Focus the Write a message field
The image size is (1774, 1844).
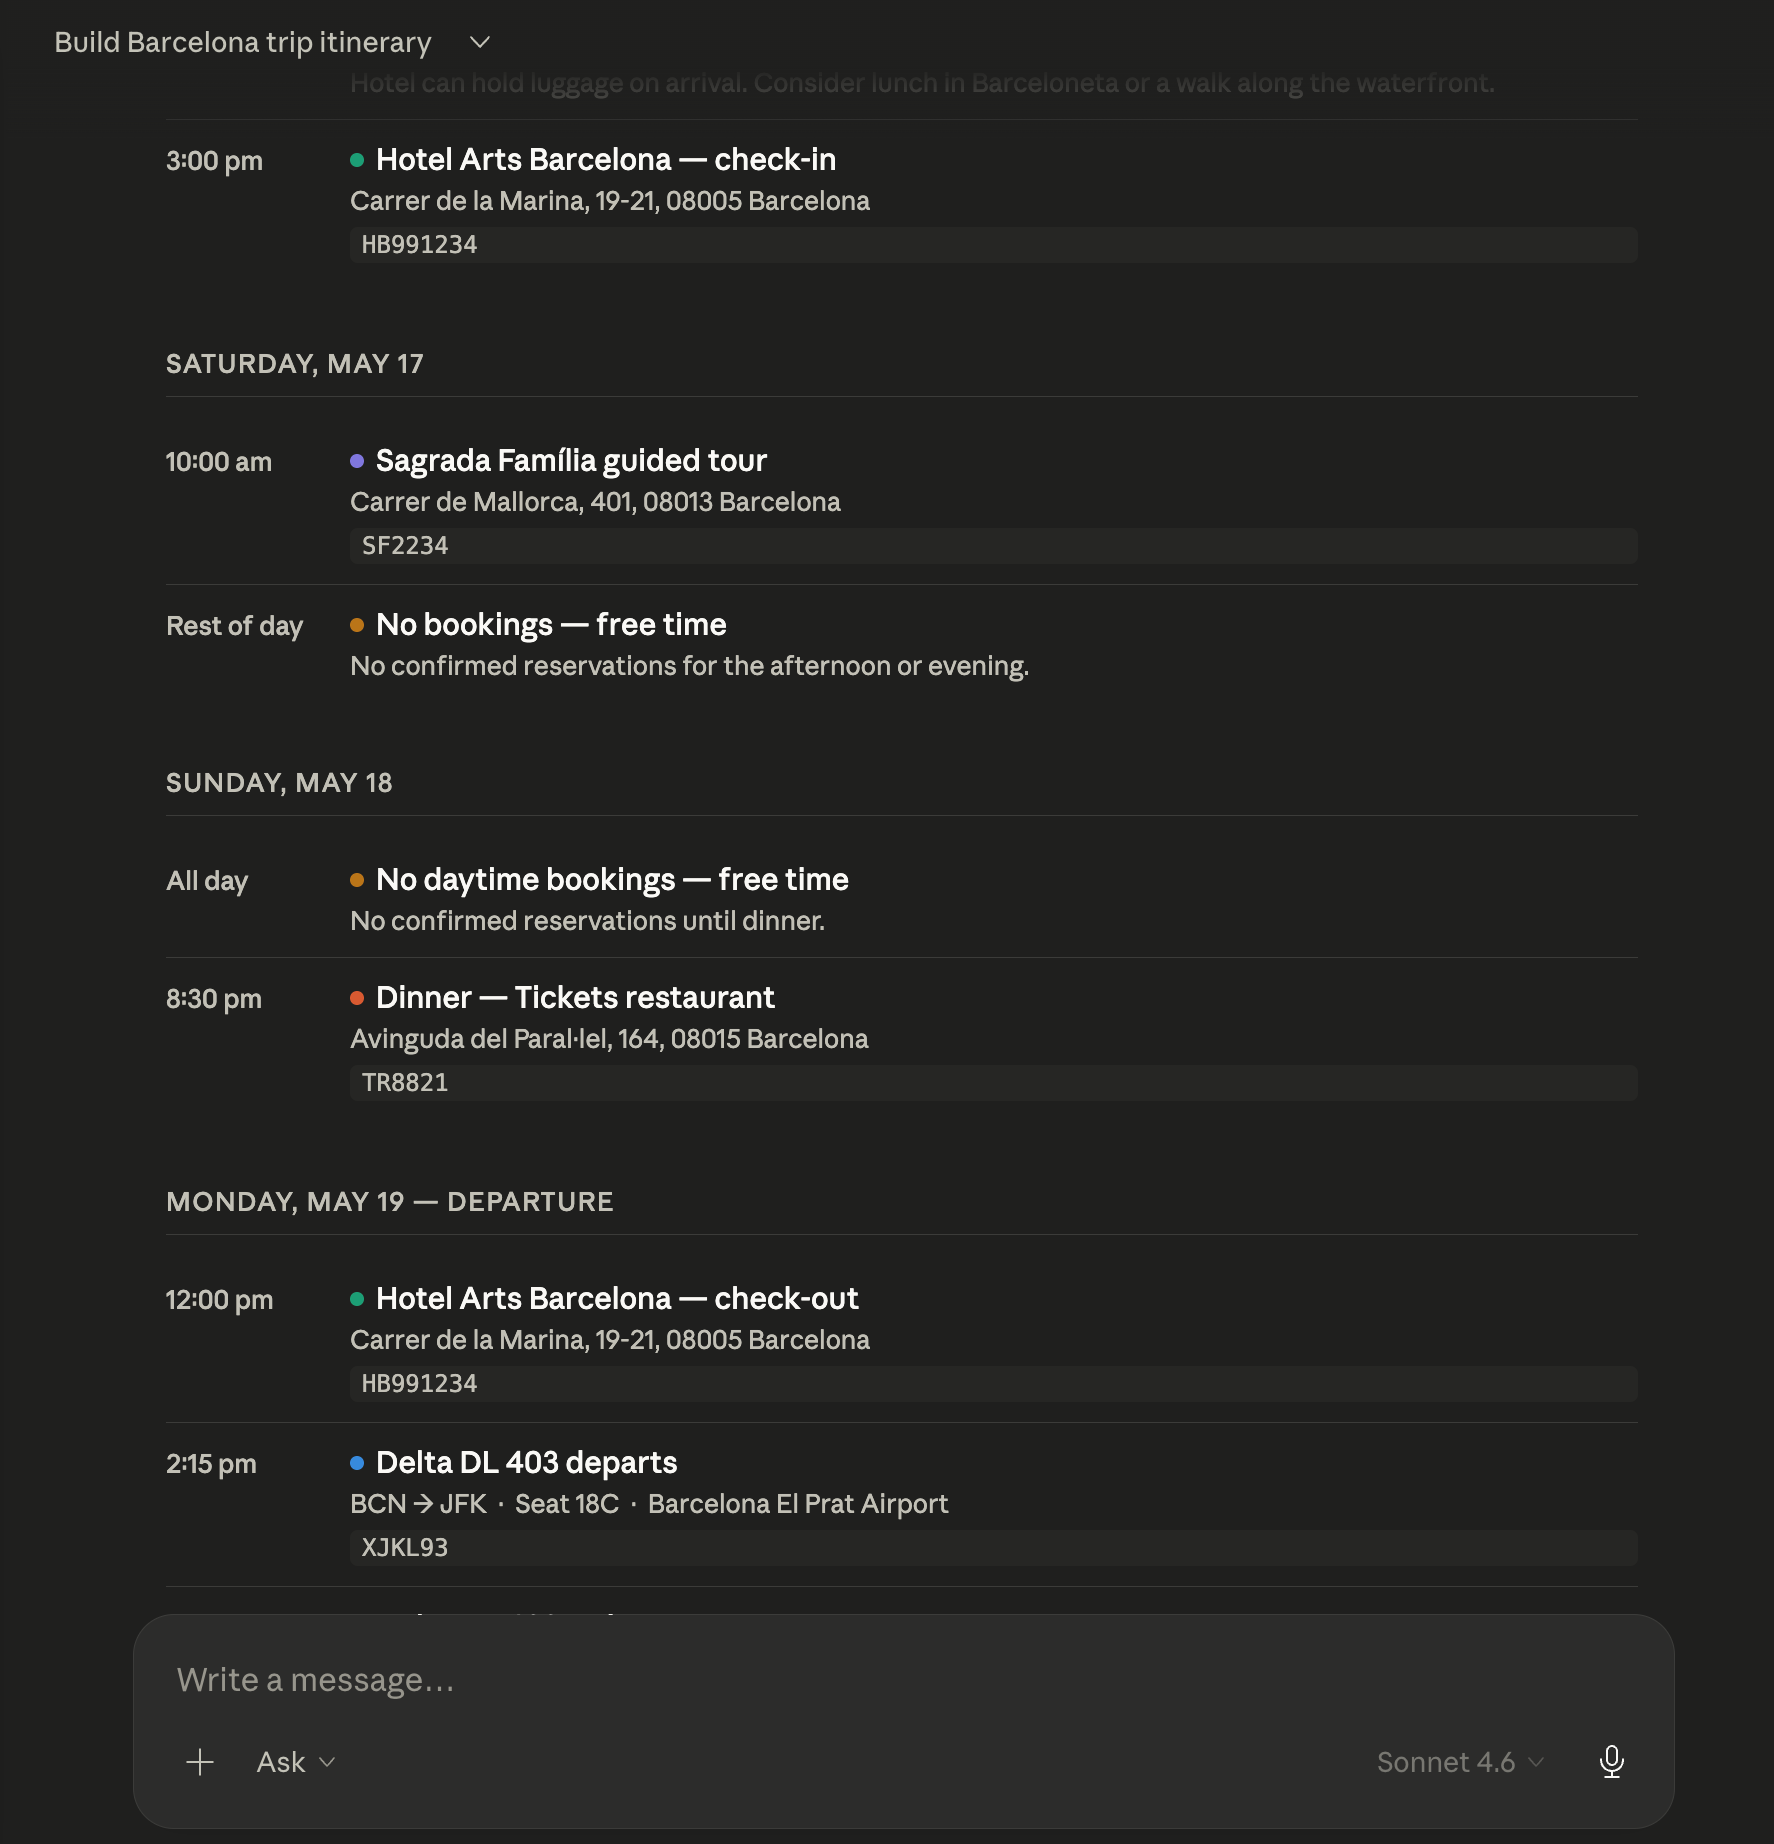(903, 1680)
